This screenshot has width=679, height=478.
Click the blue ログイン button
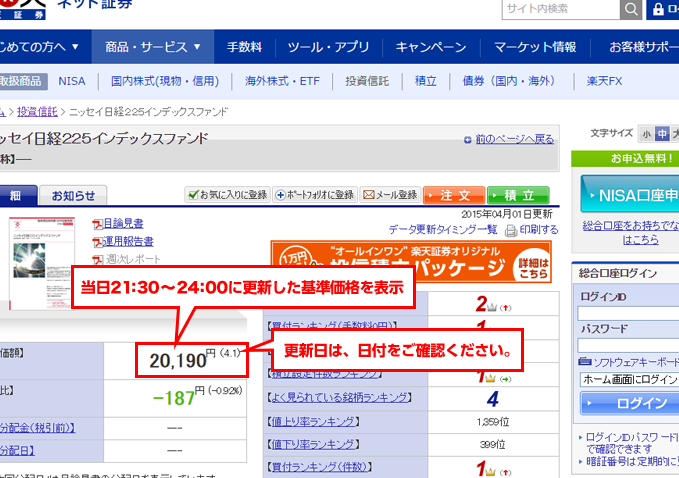[x=630, y=404]
